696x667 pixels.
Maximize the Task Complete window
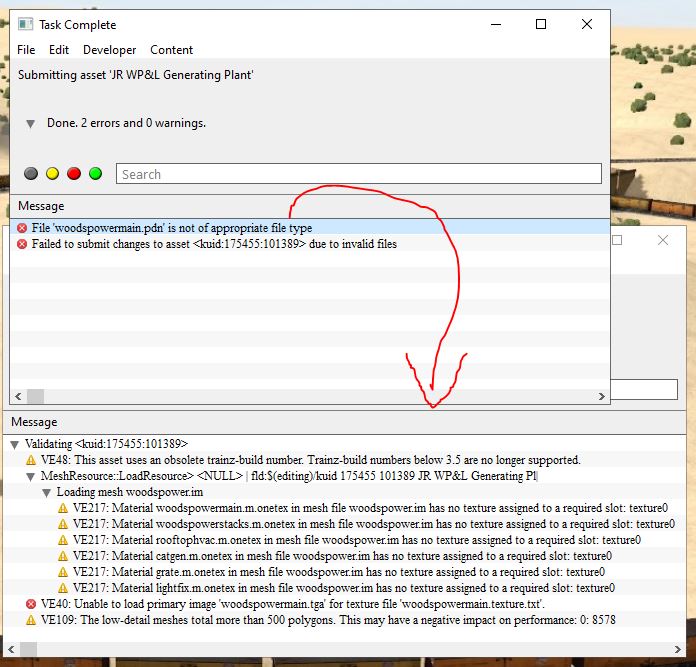pyautogui.click(x=541, y=24)
